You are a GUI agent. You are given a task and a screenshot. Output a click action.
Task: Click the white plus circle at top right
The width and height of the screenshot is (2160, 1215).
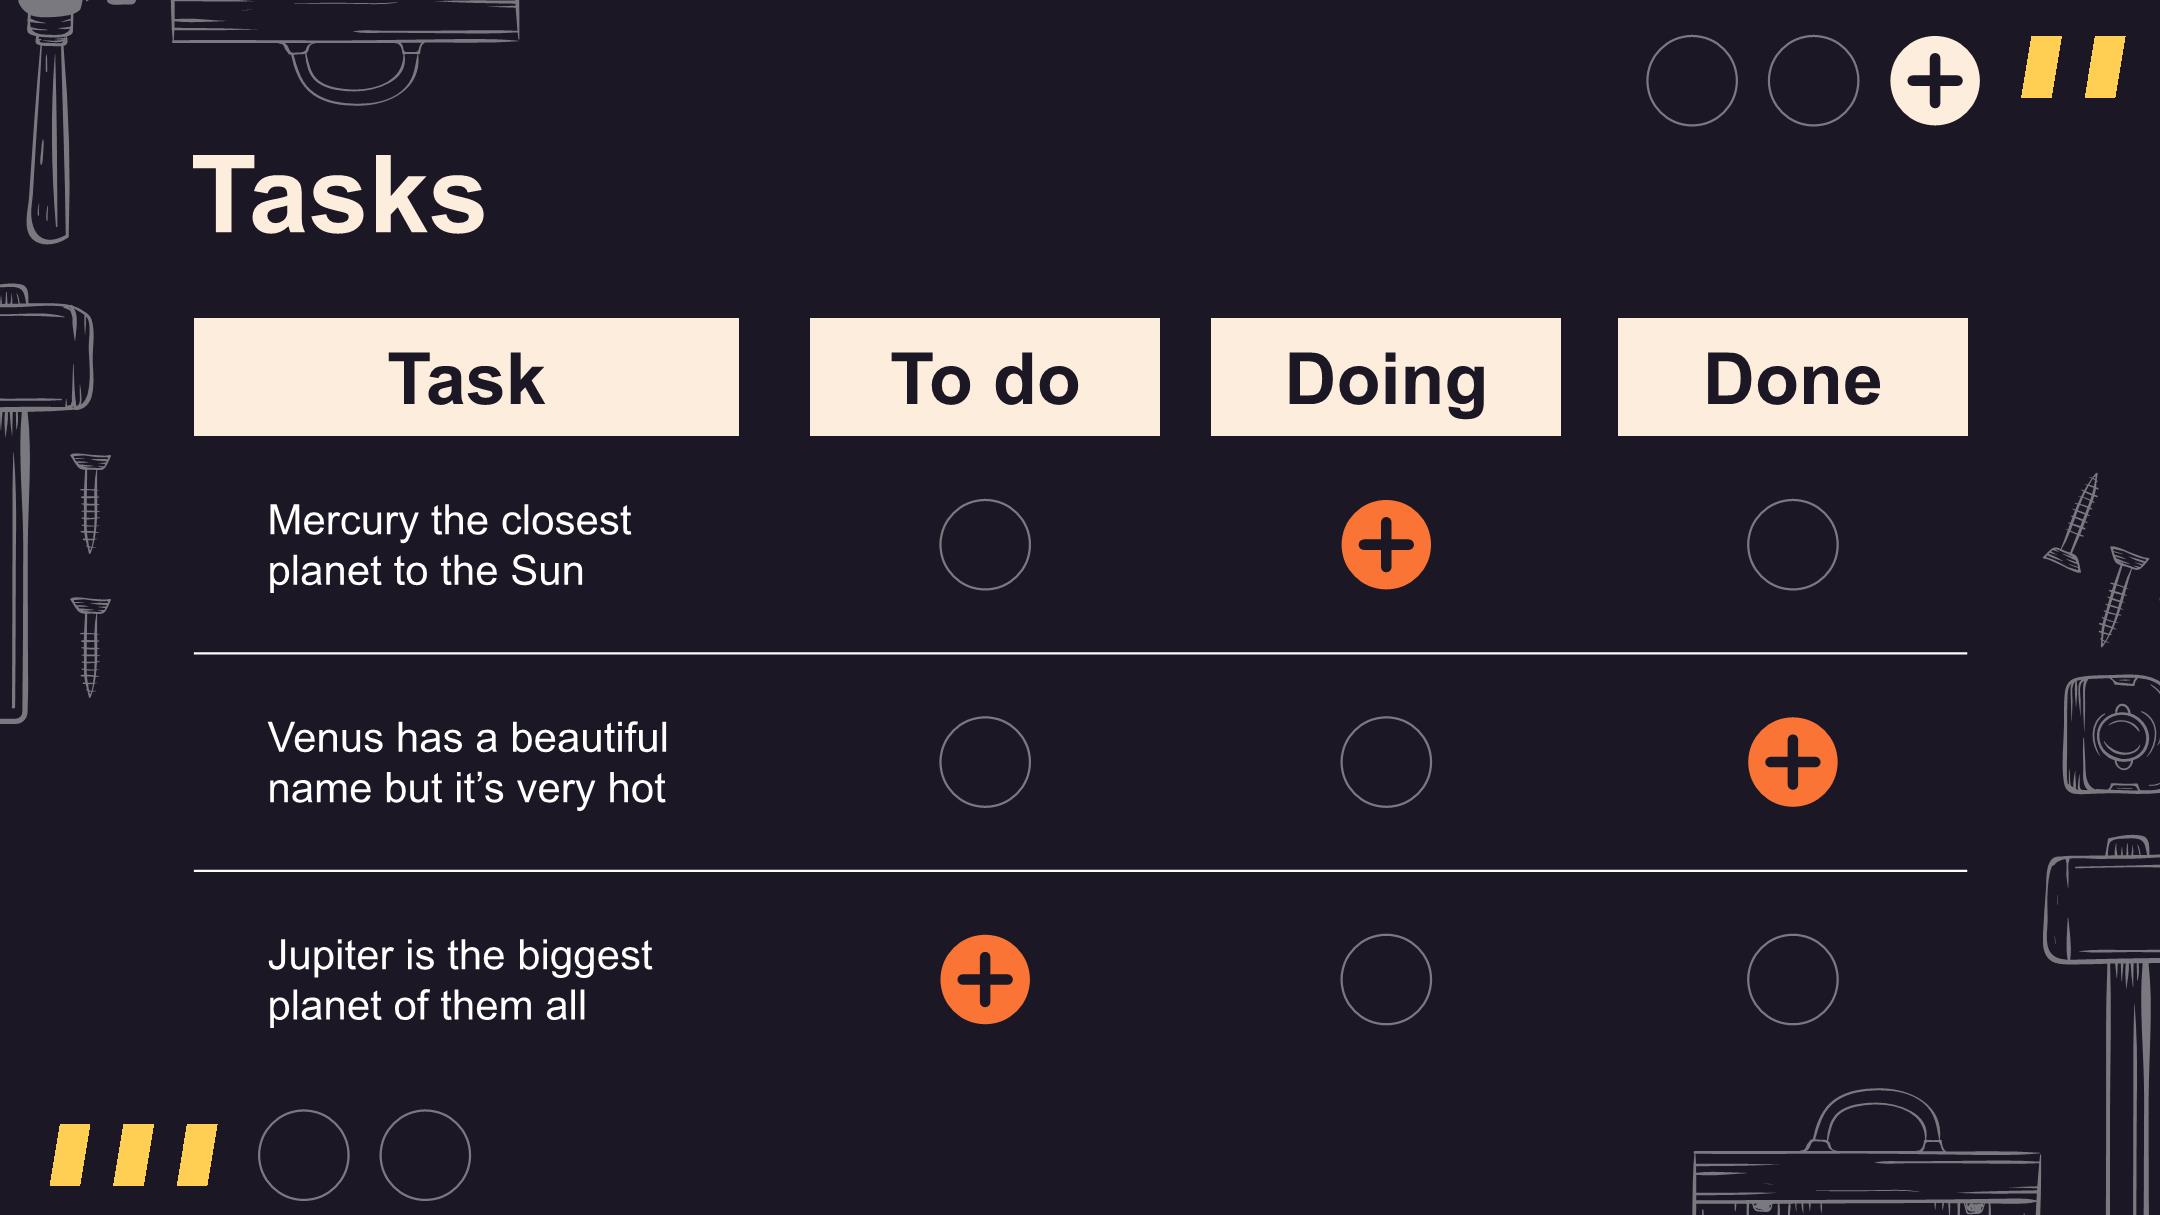tap(1934, 81)
